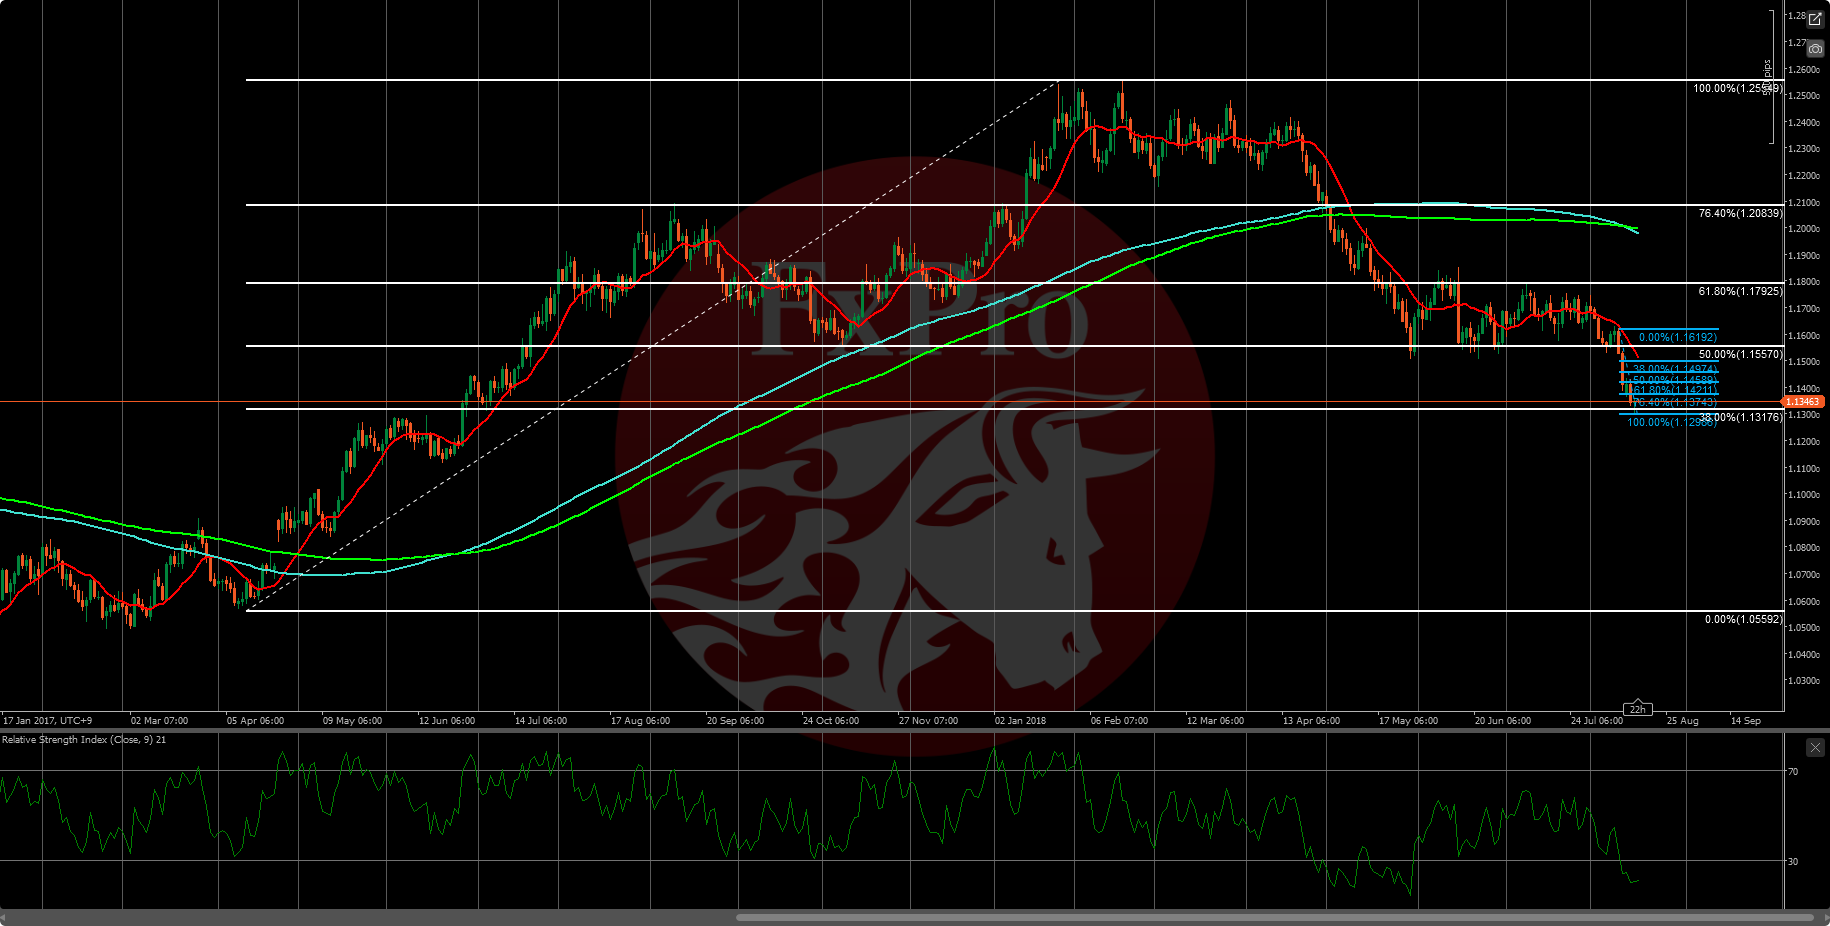The width and height of the screenshot is (1830, 926).
Task: Click the 1.1800 price axis label
Action: pos(1805,282)
